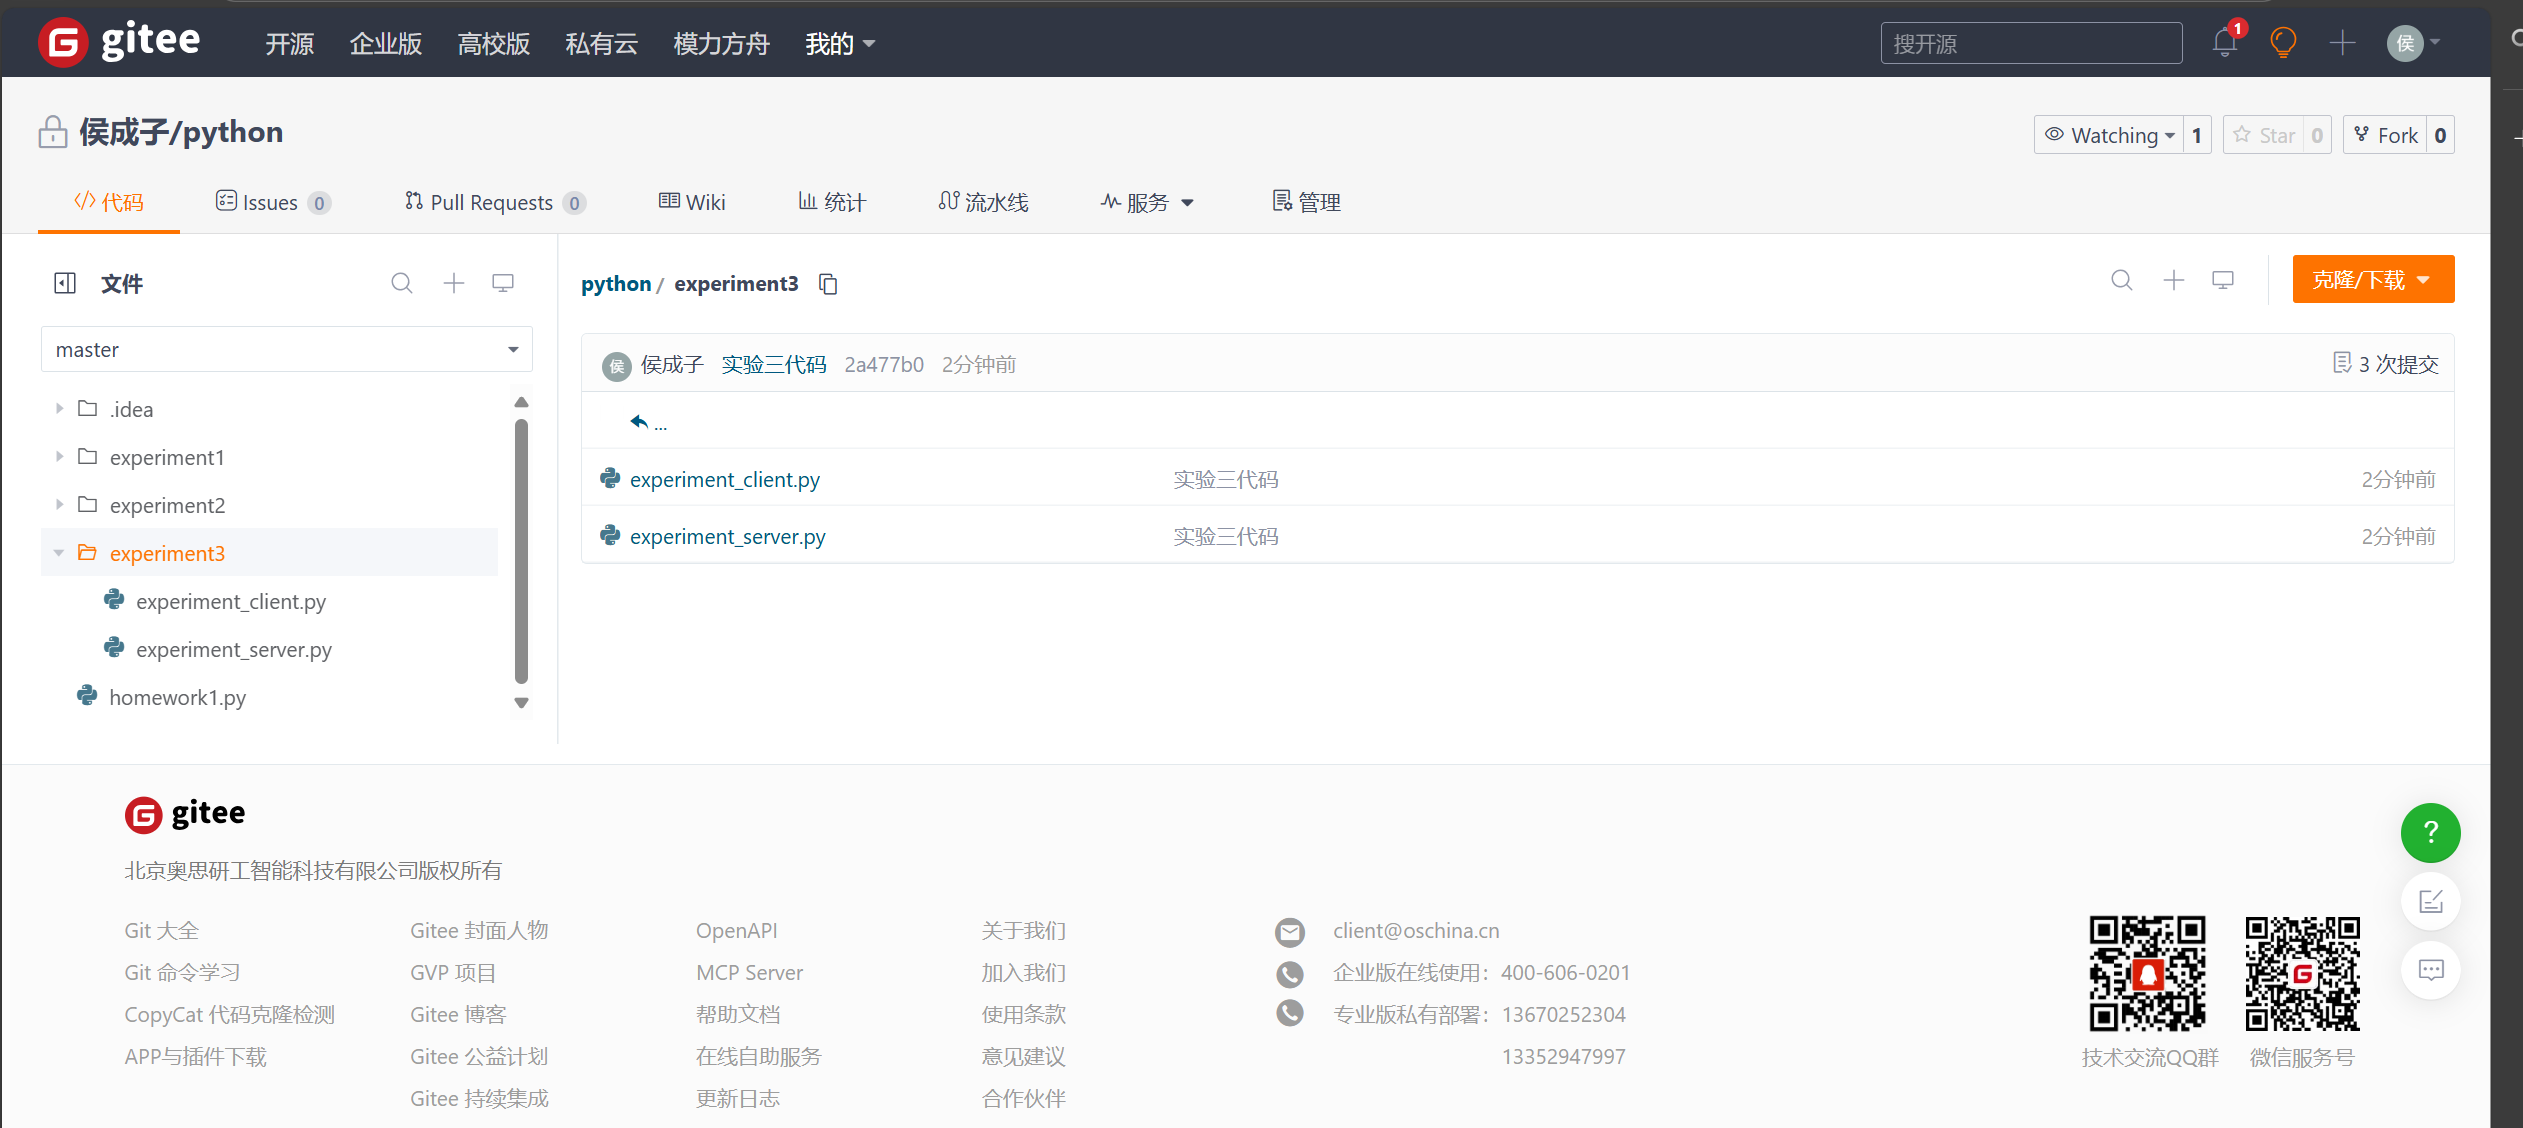Copy the experiment3 path icon
This screenshot has width=2523, height=1128.
pyautogui.click(x=828, y=284)
